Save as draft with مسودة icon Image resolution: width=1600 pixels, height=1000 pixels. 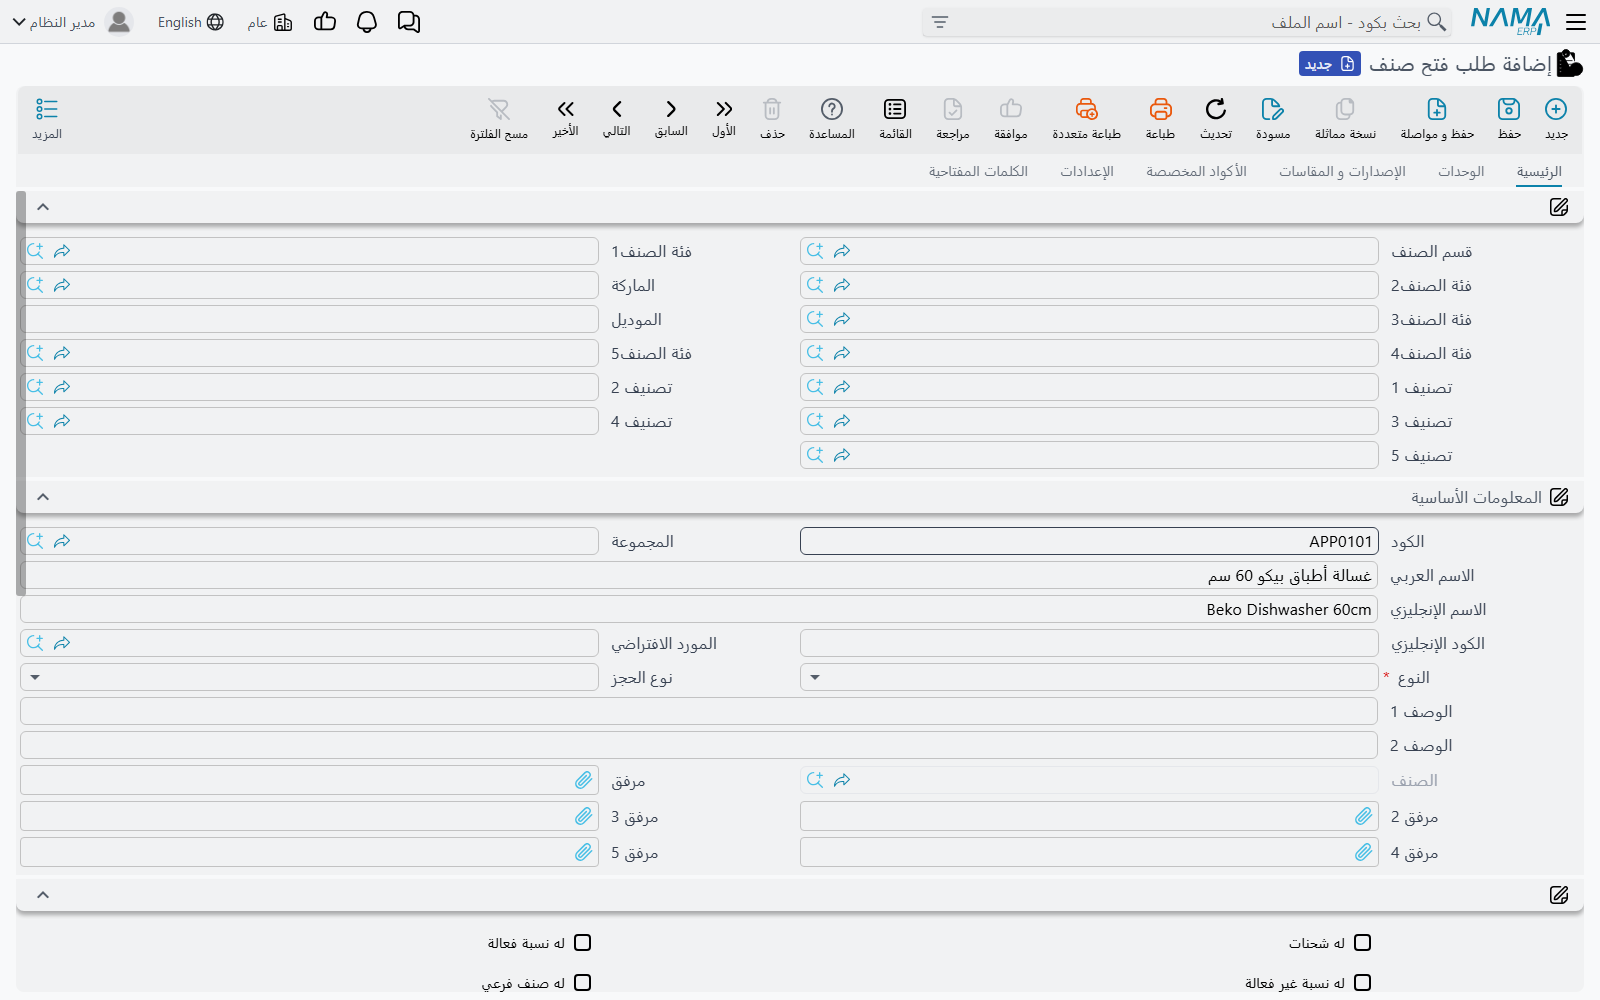pyautogui.click(x=1273, y=109)
